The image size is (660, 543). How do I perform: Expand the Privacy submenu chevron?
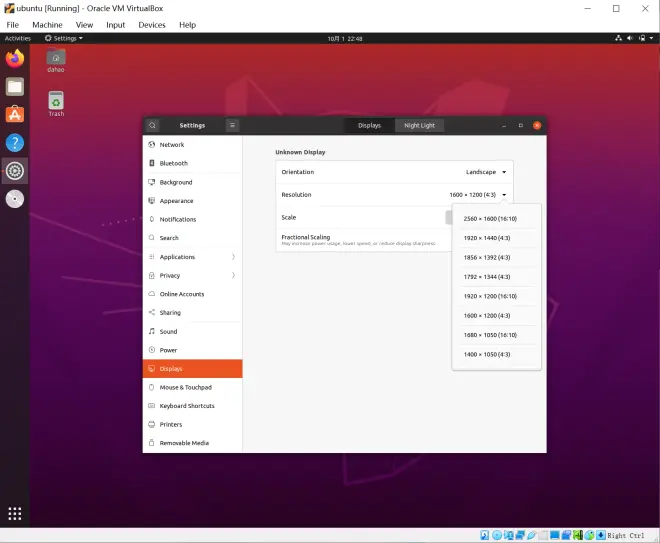233,275
